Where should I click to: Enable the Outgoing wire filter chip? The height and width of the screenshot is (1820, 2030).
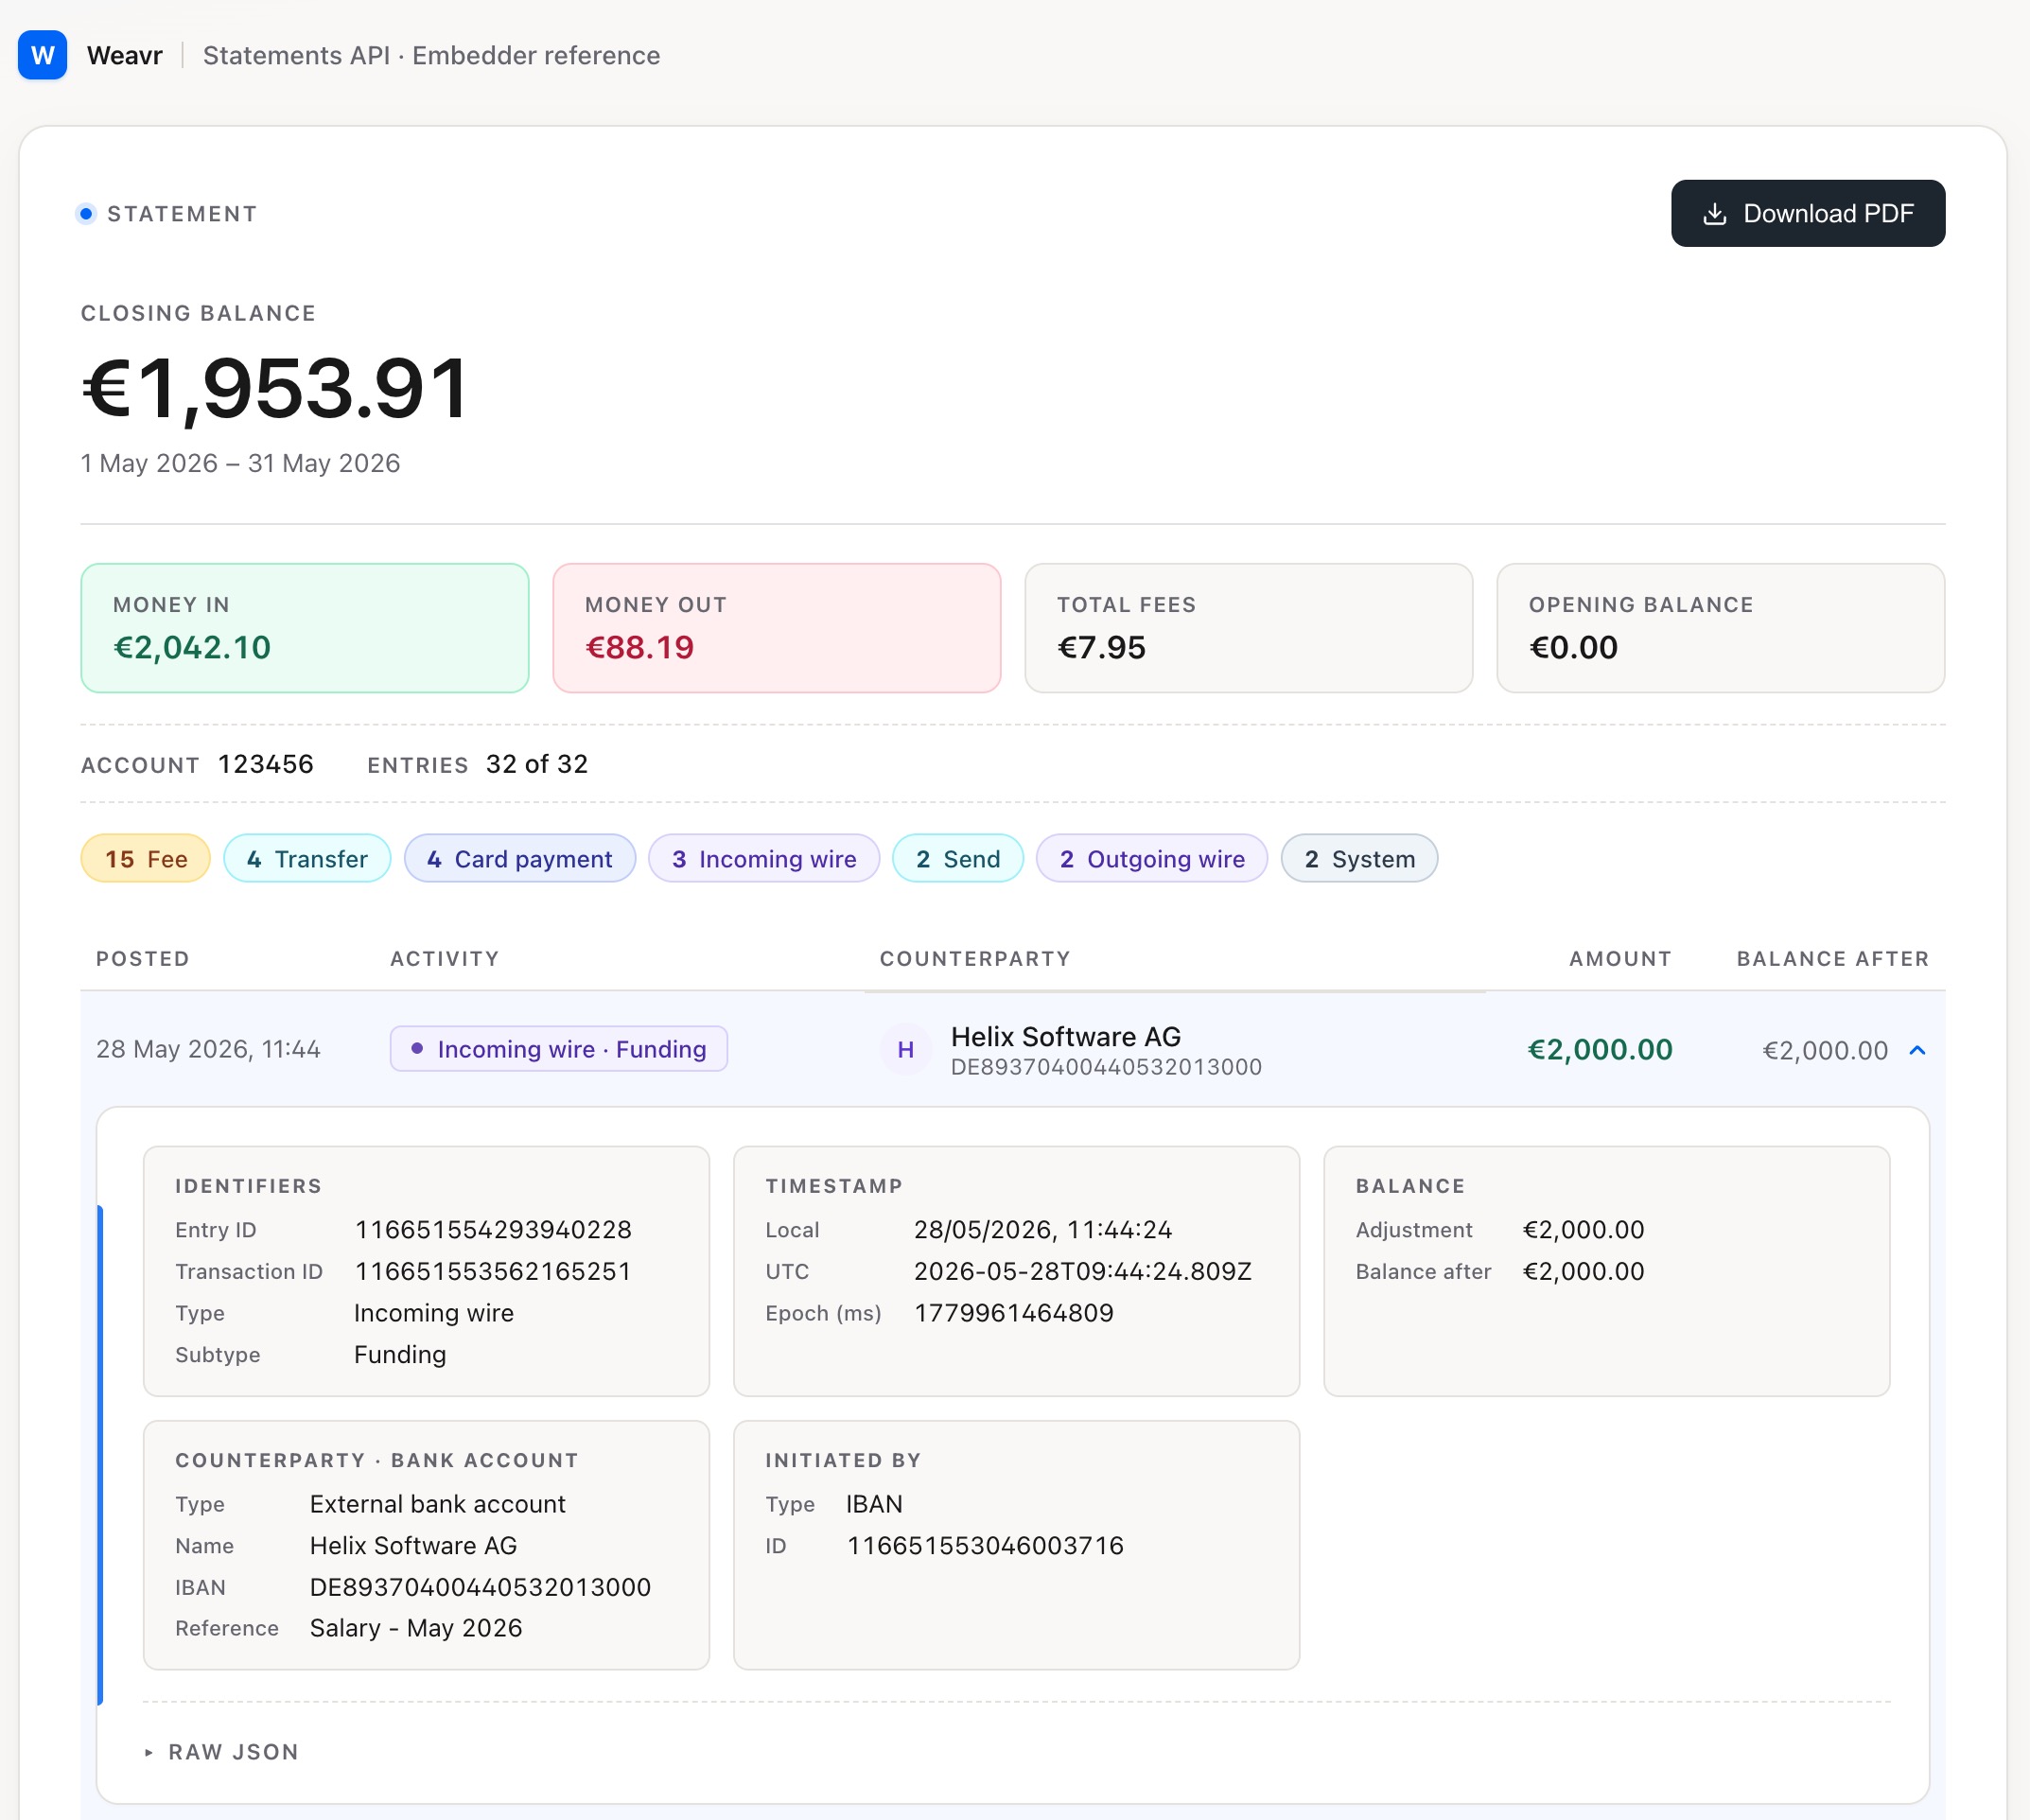1152,859
